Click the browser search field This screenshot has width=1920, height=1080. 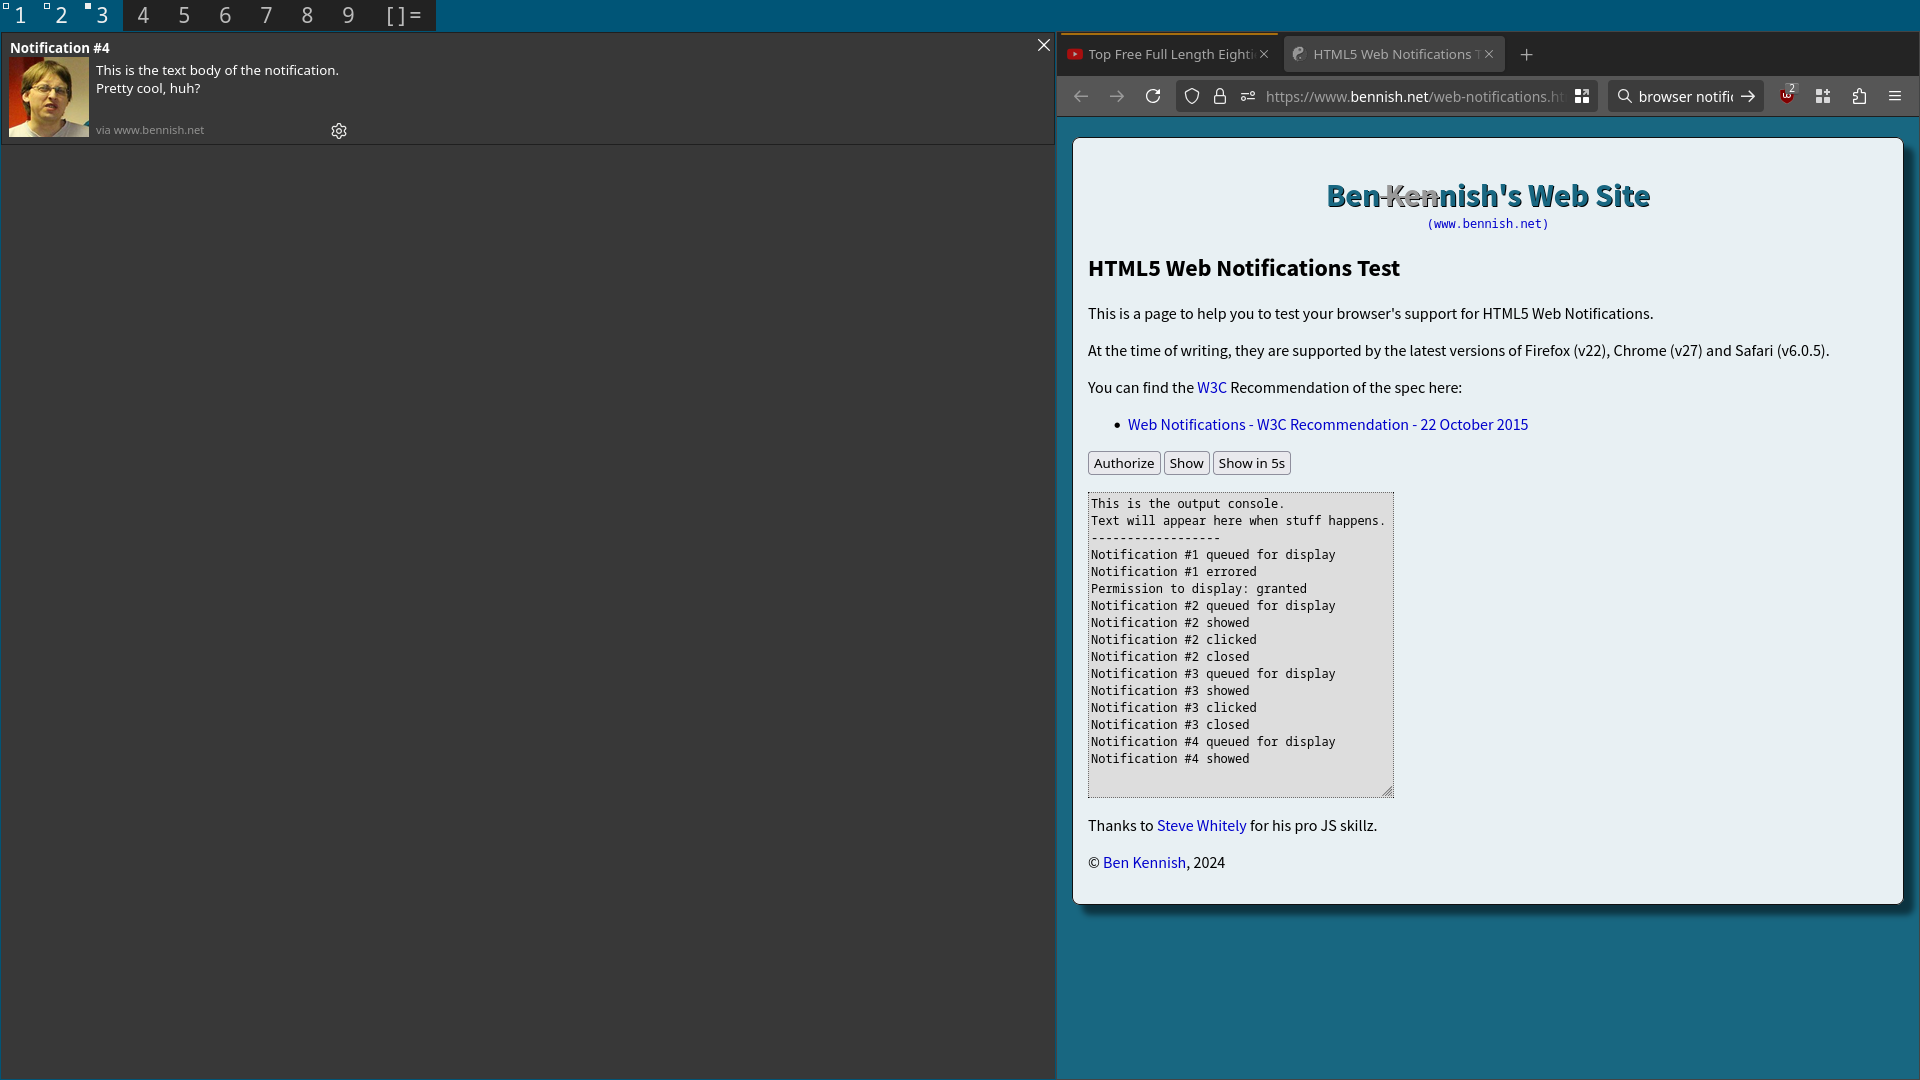coord(1684,96)
